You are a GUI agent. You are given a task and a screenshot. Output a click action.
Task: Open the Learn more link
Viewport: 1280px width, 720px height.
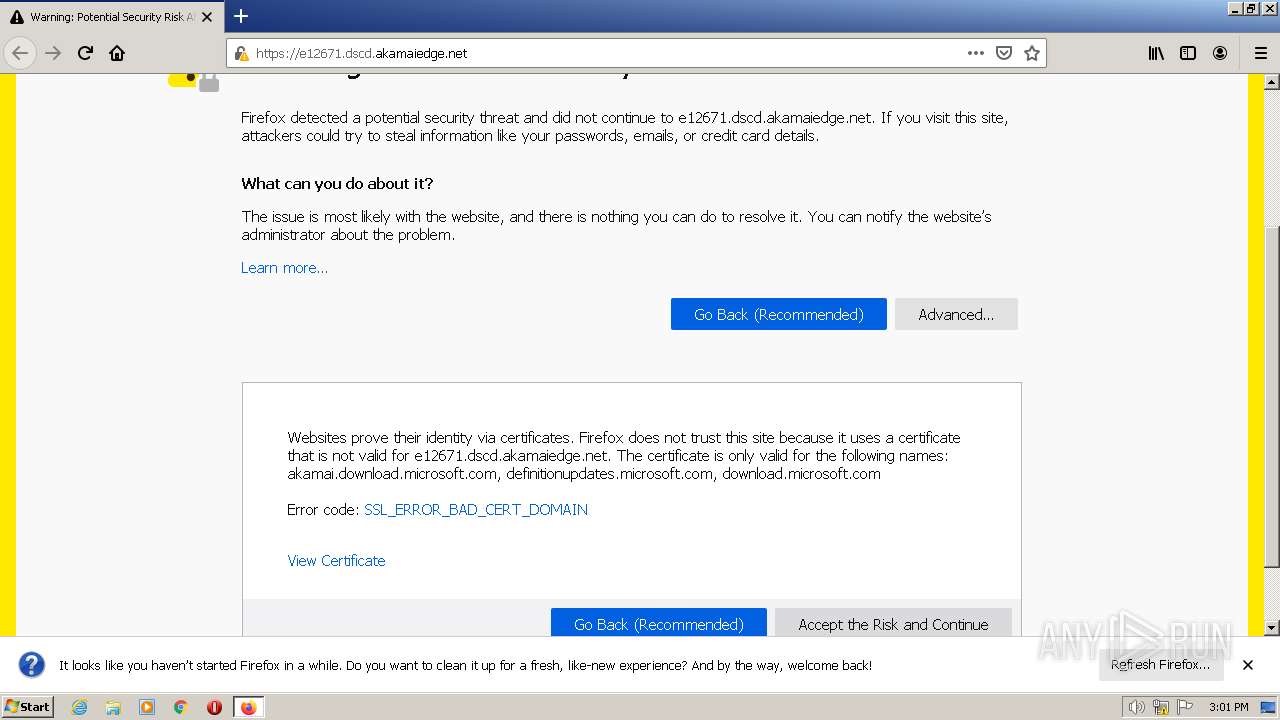284,267
